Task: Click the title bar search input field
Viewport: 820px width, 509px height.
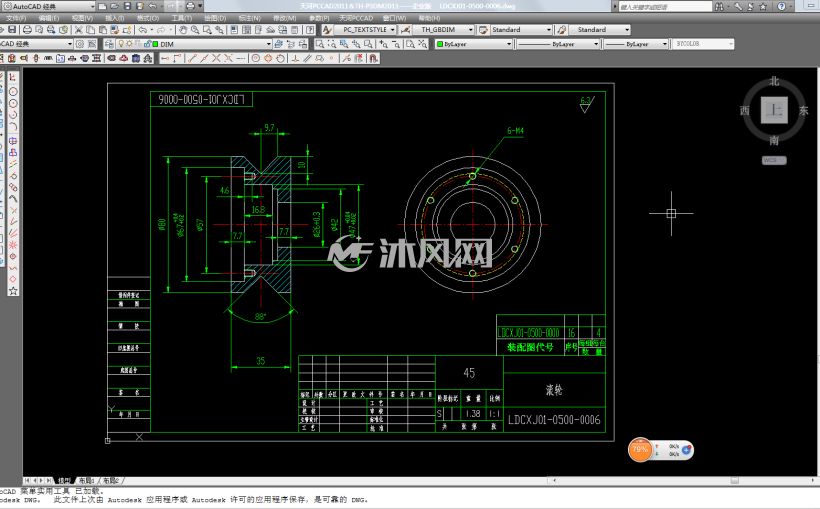Action: pos(664,6)
